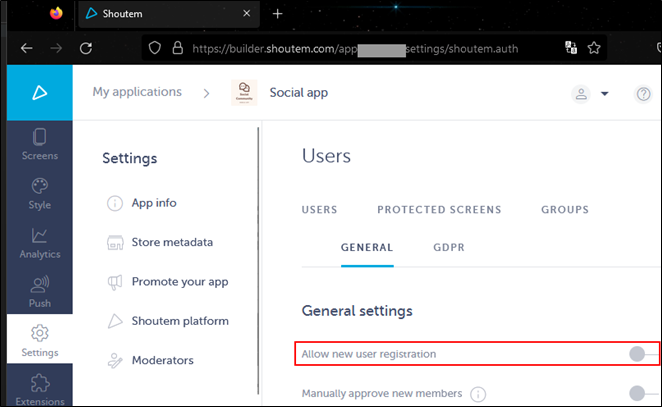Open Store metadata settings
Viewport: 662px width, 407px height.
(172, 242)
